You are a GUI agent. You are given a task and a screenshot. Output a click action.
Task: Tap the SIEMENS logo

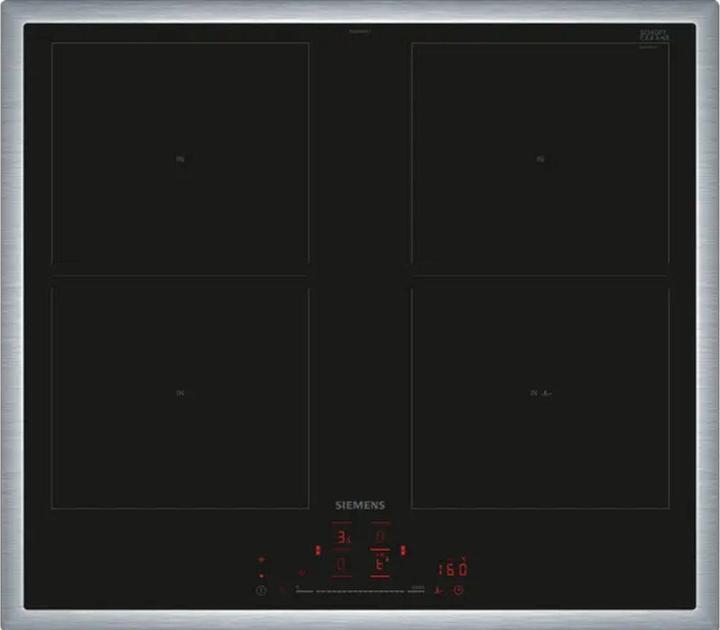coord(360,505)
